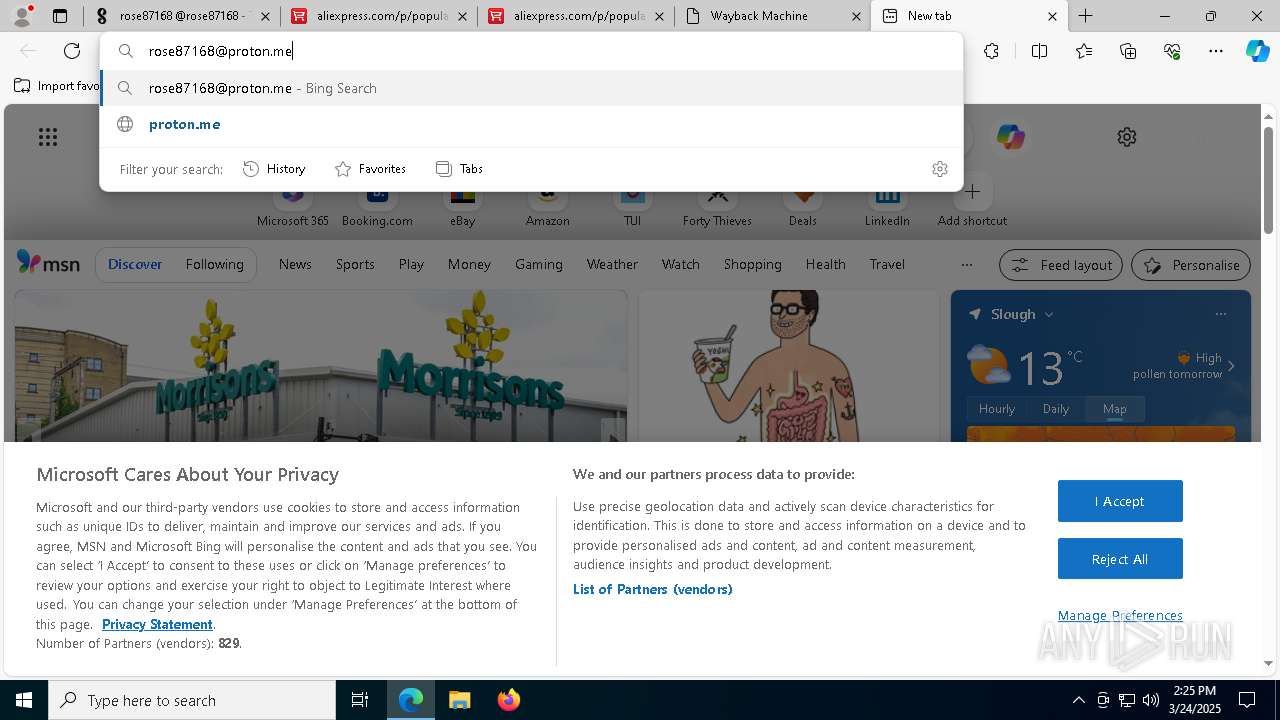Image resolution: width=1280 pixels, height=720 pixels.
Task: Open the Shopping category
Action: (x=752, y=264)
